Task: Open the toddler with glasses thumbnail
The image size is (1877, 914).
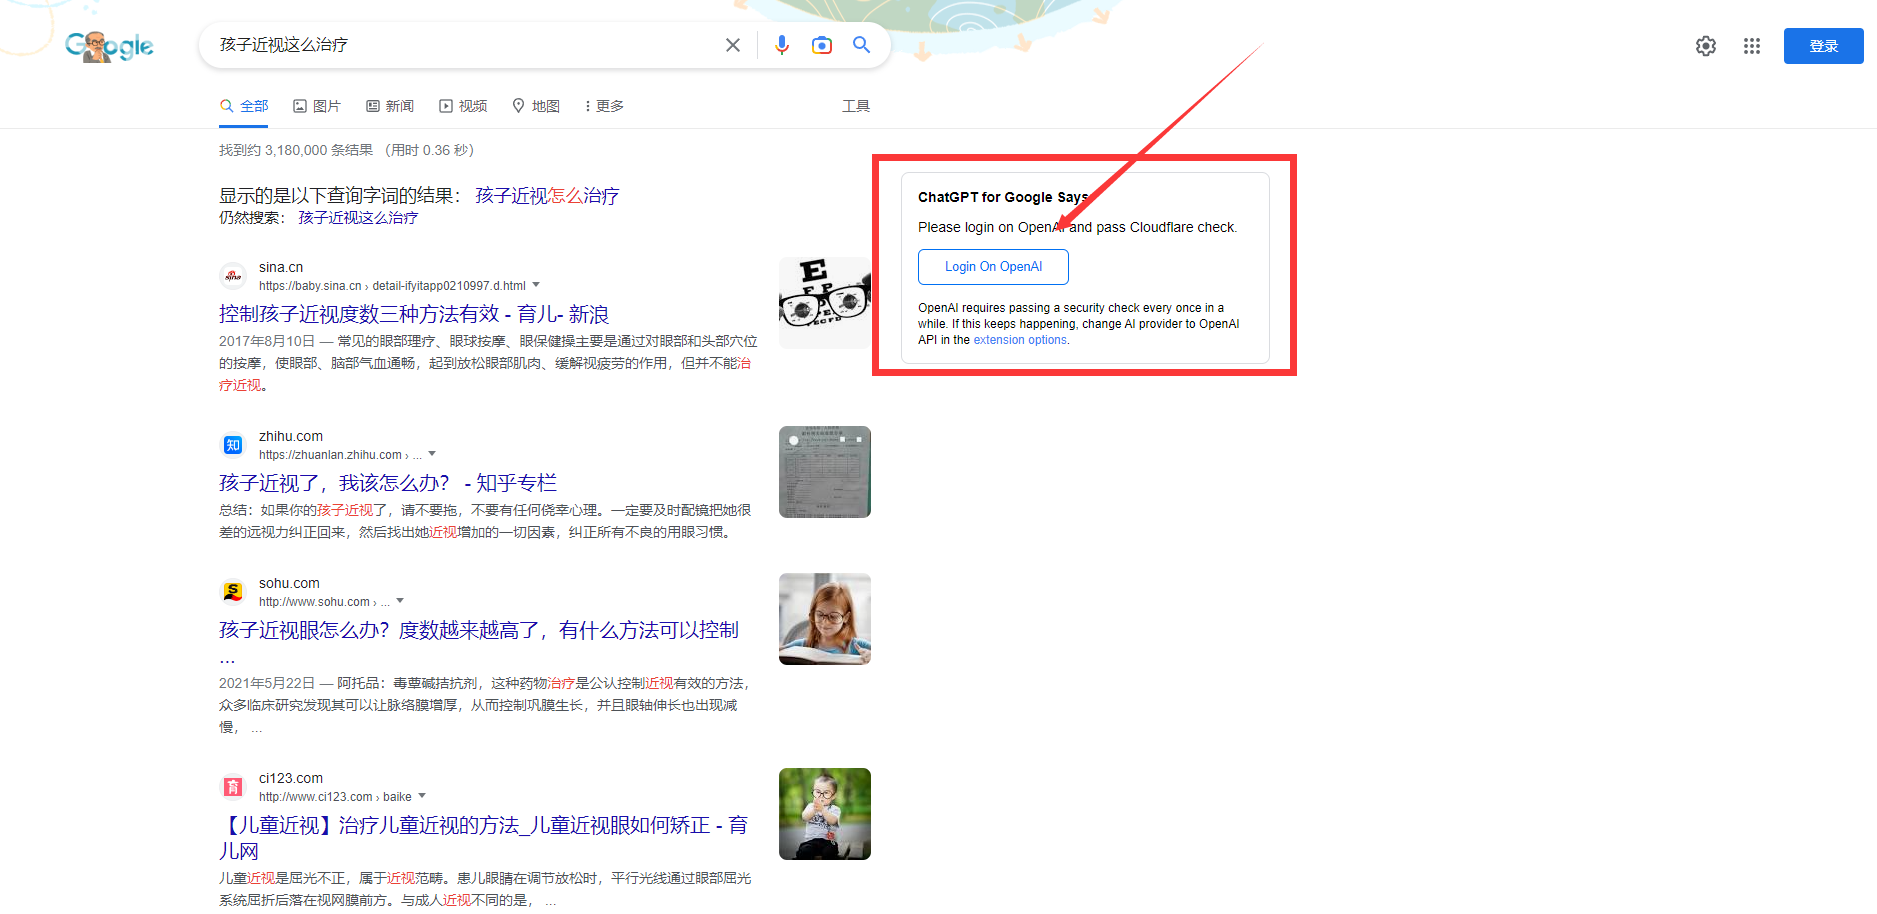Action: coord(825,814)
